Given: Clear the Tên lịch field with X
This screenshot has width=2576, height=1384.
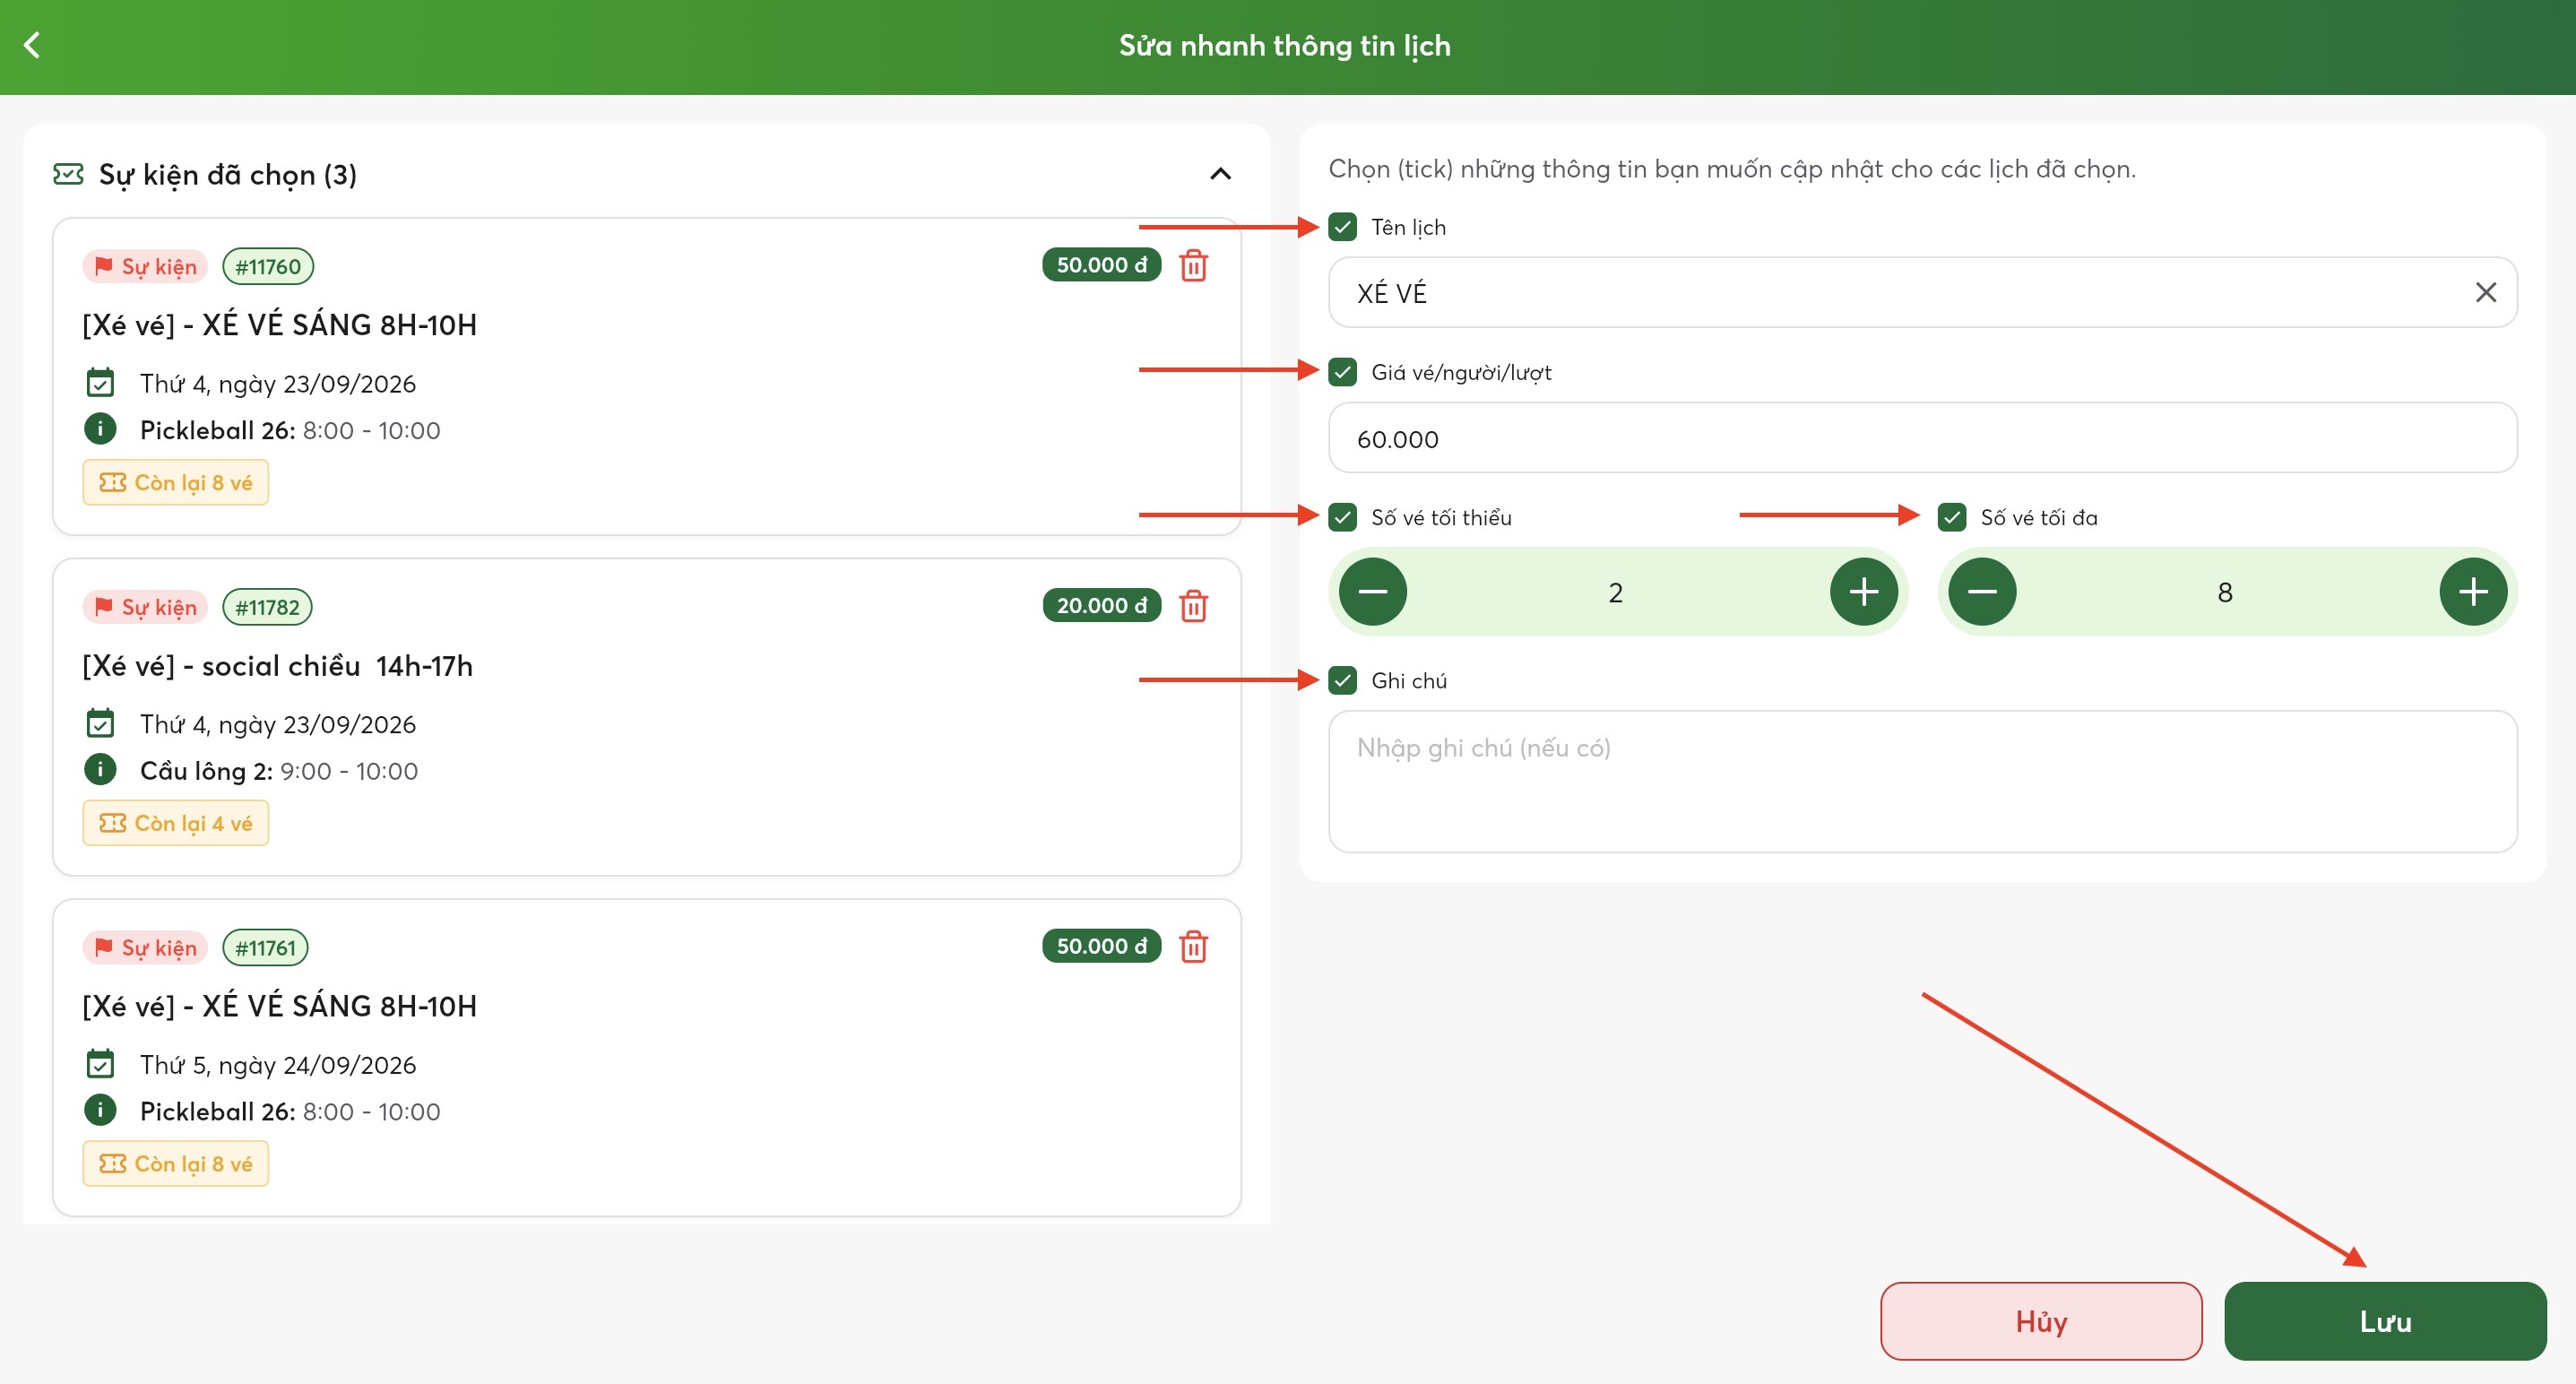Looking at the screenshot, I should click(2485, 292).
